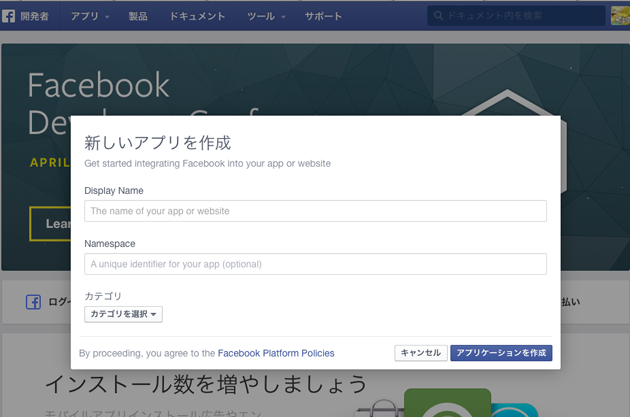630x417 pixels.
Task: Focus the Display Name input field
Action: point(315,211)
